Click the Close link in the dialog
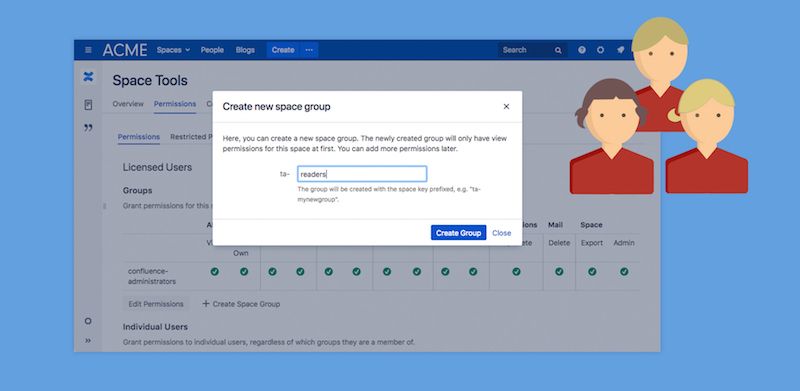Image resolution: width=800 pixels, height=391 pixels. [x=502, y=233]
